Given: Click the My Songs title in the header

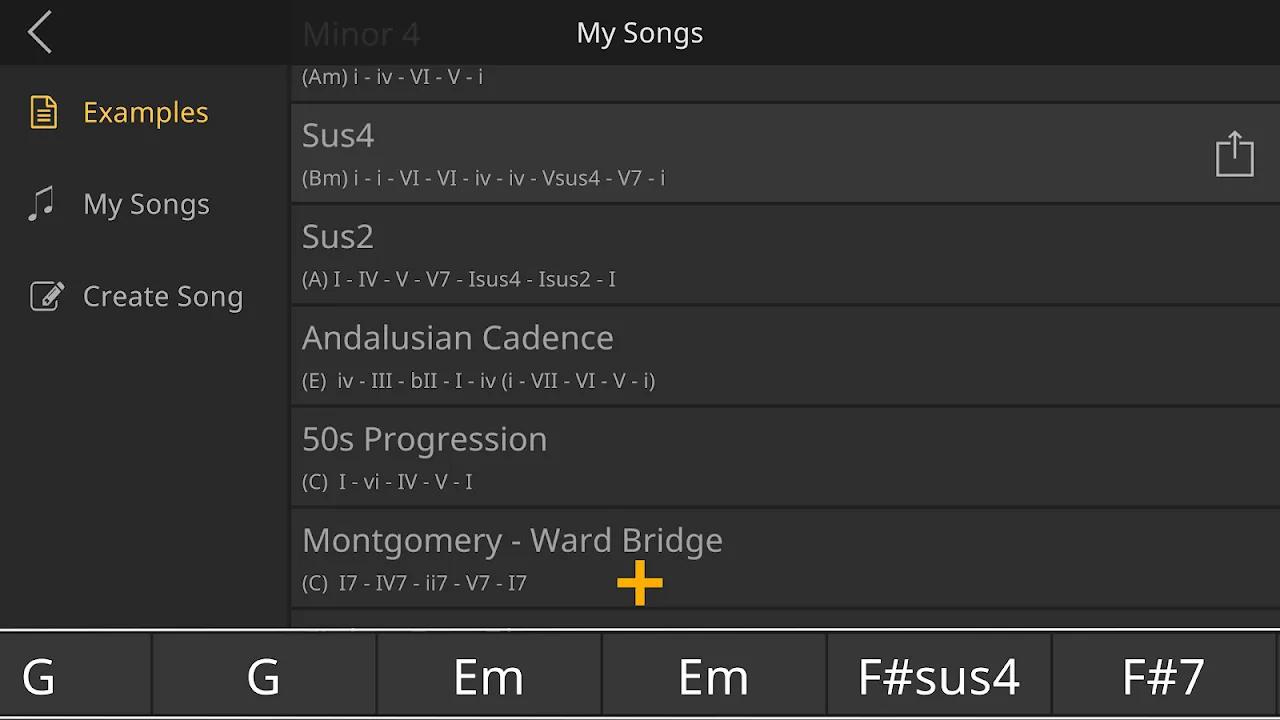Looking at the screenshot, I should click(x=639, y=32).
